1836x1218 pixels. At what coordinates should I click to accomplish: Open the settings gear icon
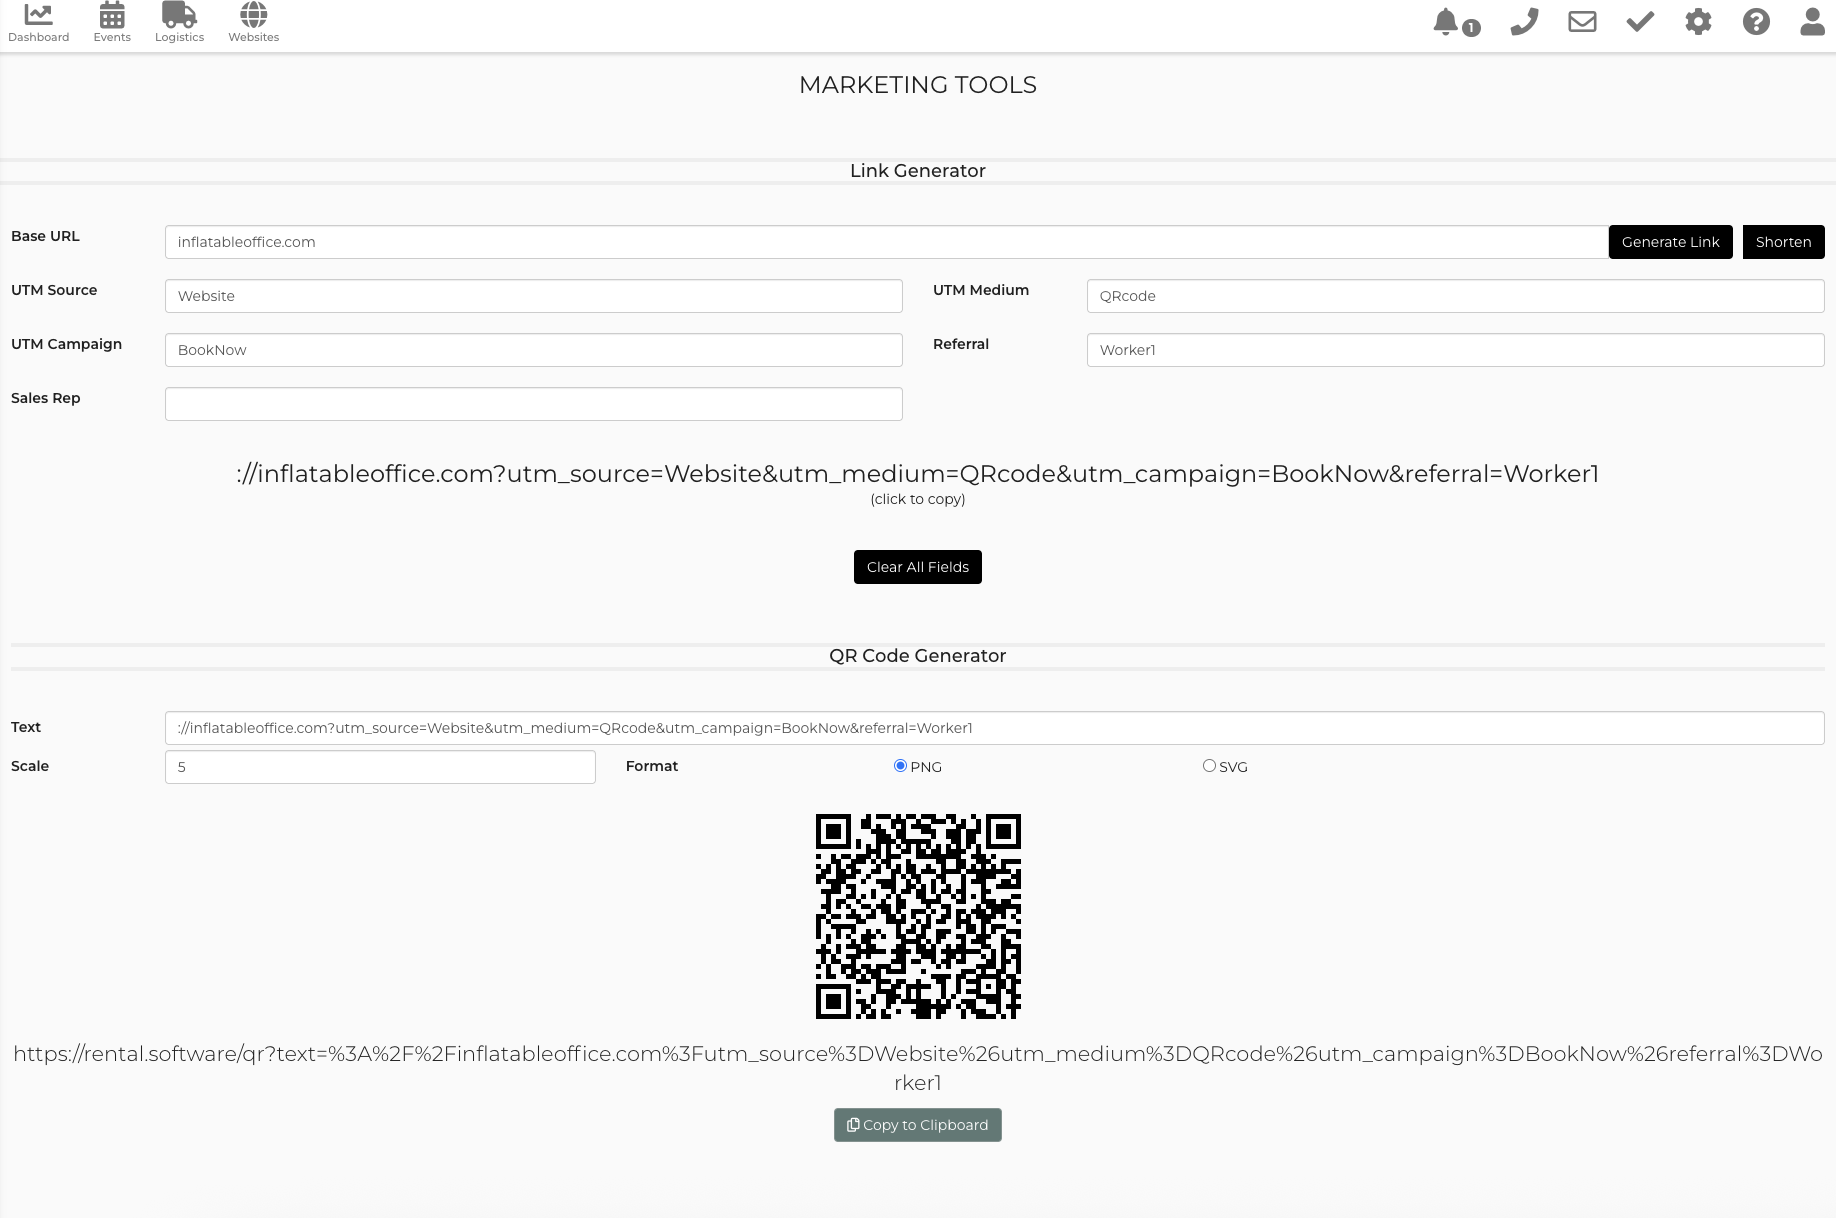click(x=1698, y=22)
